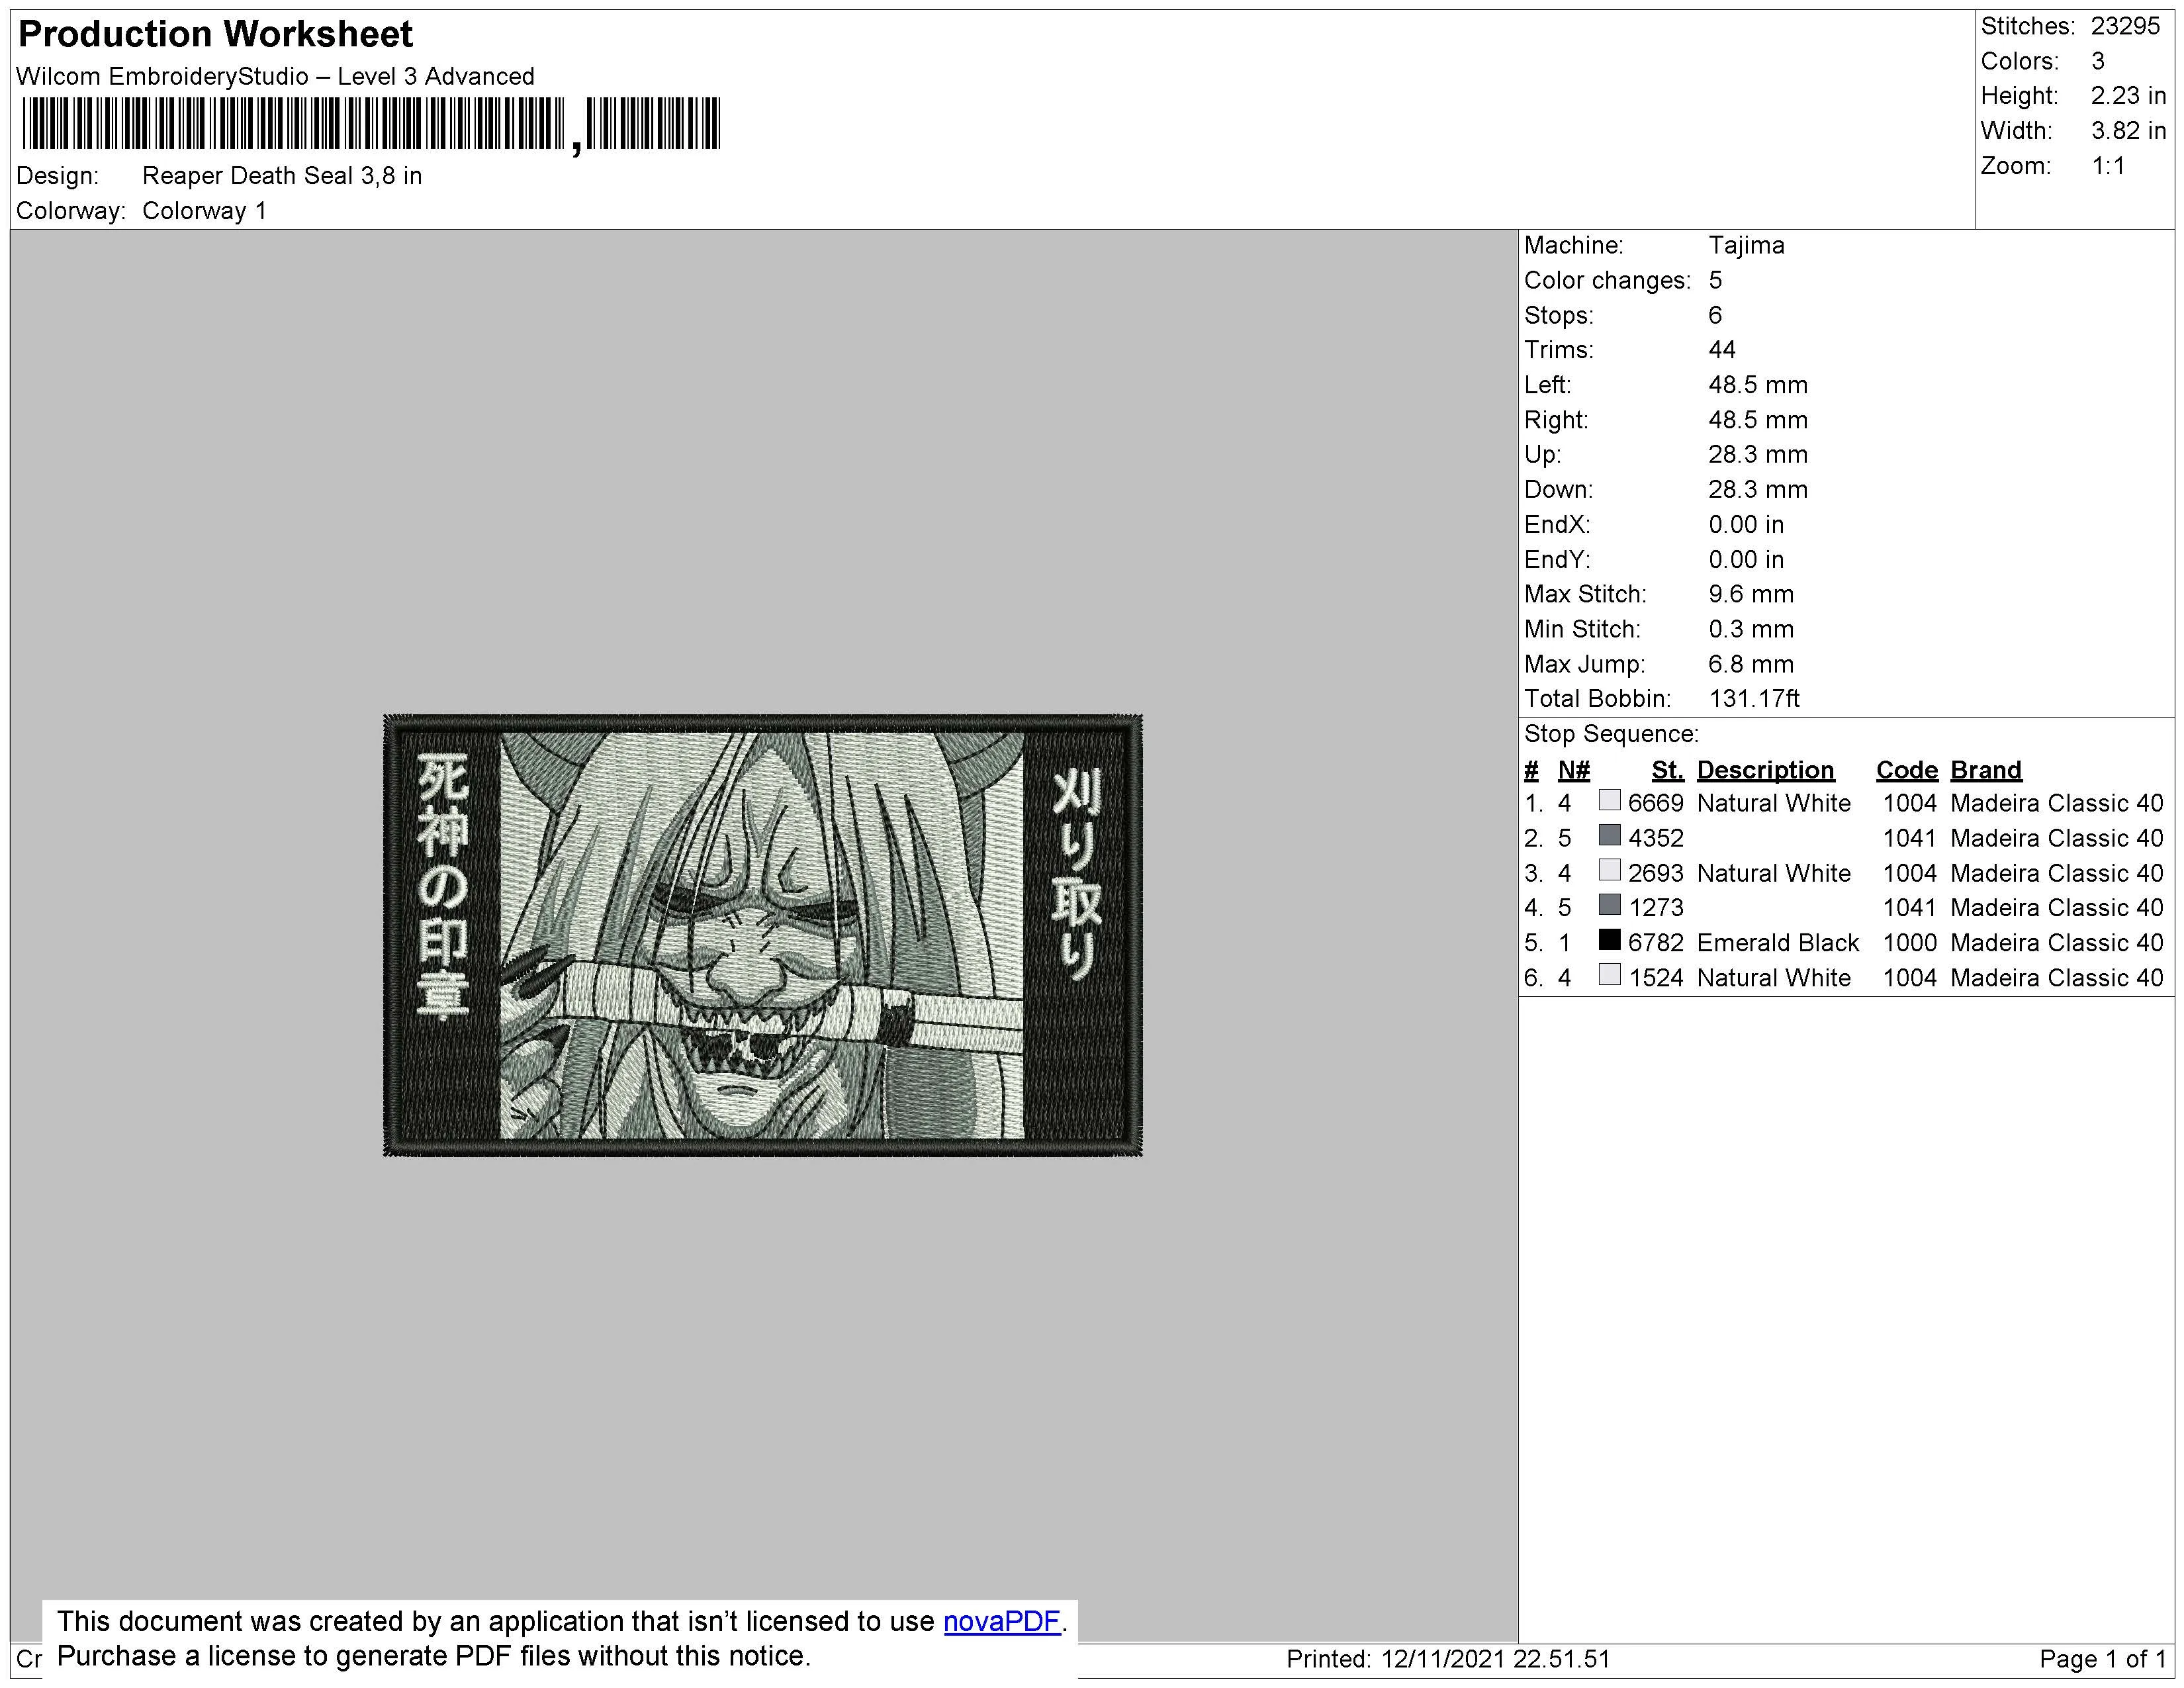Click gray color swatch for stop 2 (4352)

pyautogui.click(x=1609, y=835)
